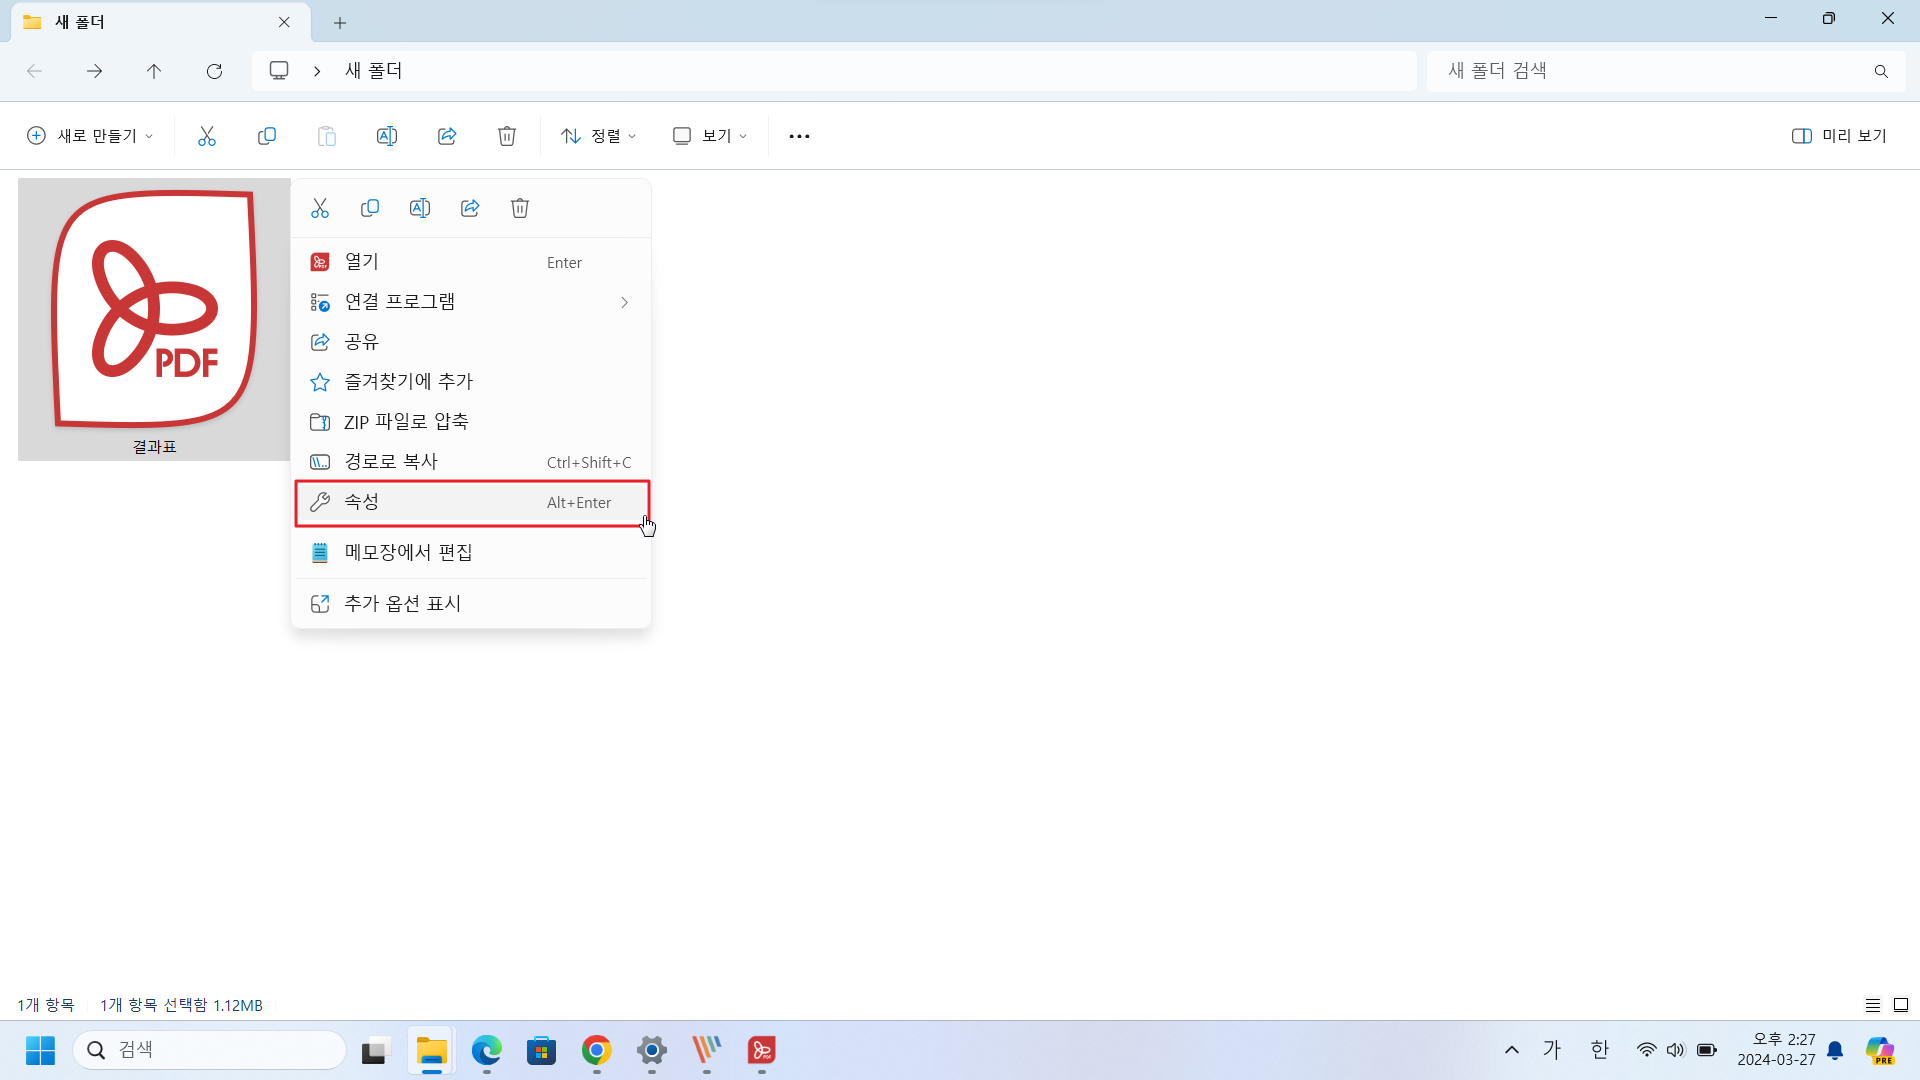Click the volume icon in the system tray
The width and height of the screenshot is (1920, 1080).
(x=1676, y=1050)
